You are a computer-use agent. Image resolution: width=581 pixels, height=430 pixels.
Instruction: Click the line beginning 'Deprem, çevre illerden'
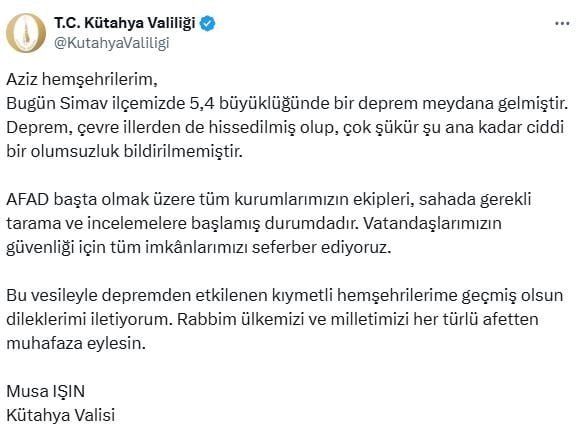285,128
